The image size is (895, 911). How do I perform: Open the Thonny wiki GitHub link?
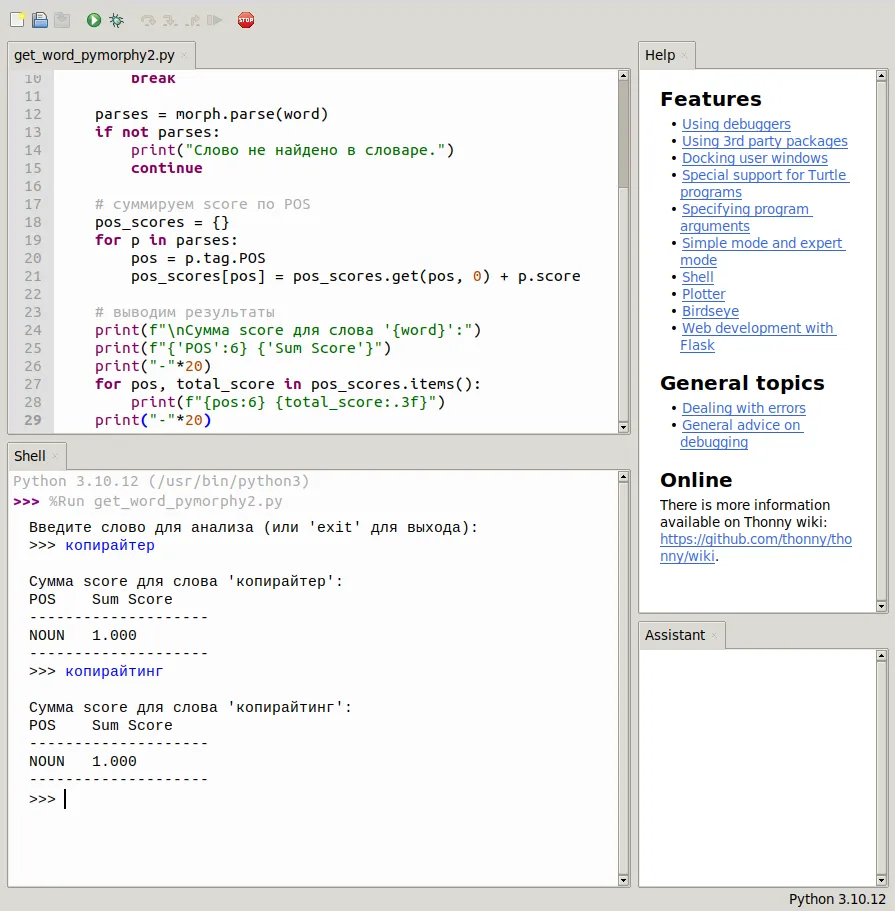pos(756,547)
